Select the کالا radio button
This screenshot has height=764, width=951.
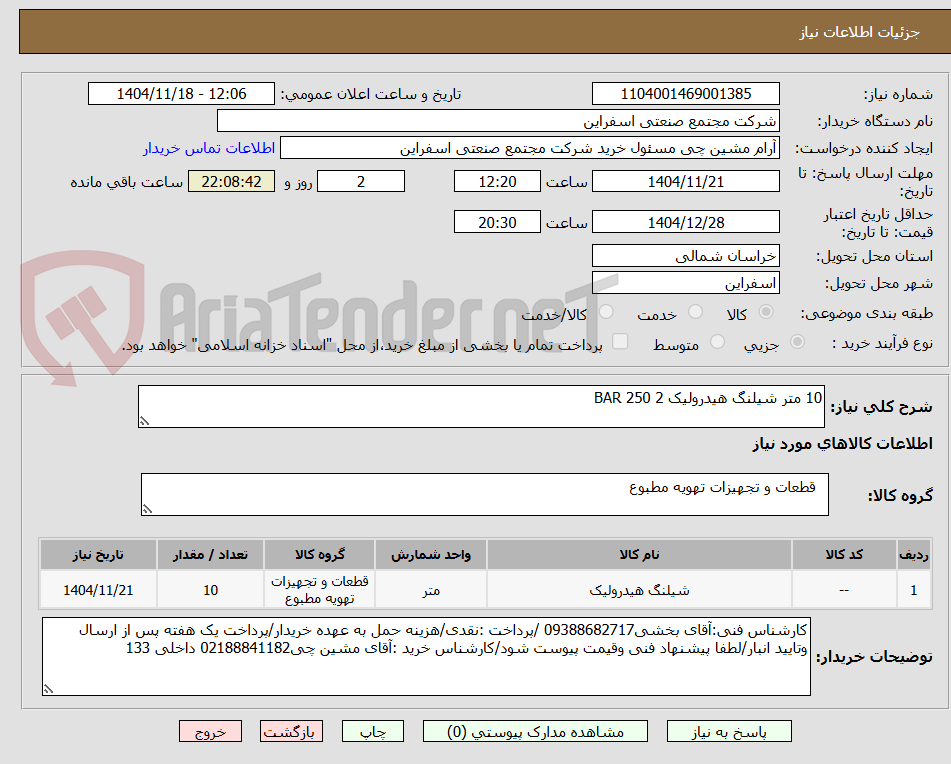point(766,312)
